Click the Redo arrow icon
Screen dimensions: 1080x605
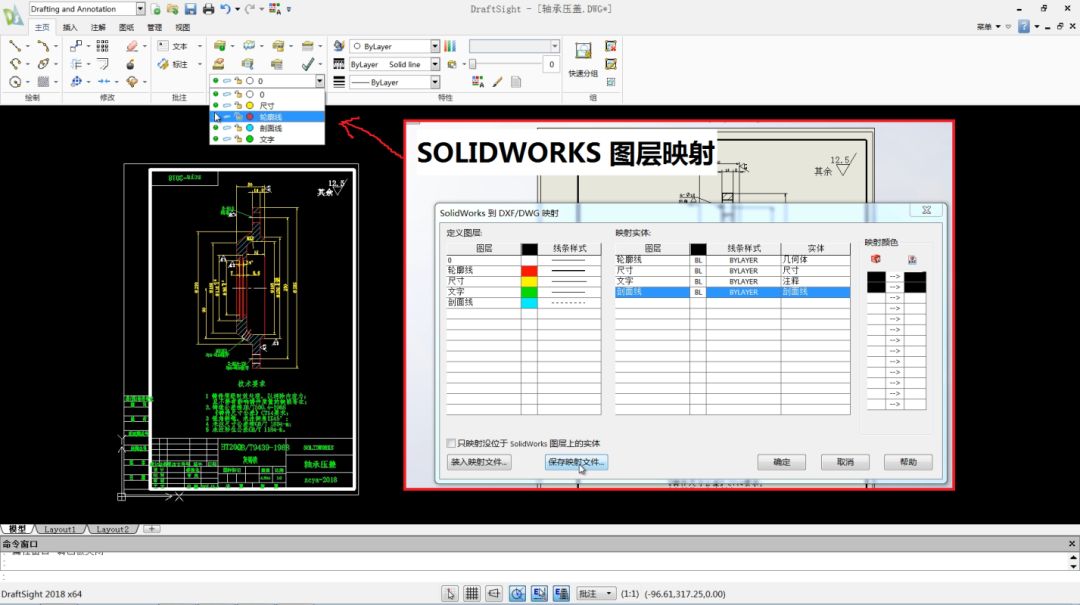tap(249, 9)
